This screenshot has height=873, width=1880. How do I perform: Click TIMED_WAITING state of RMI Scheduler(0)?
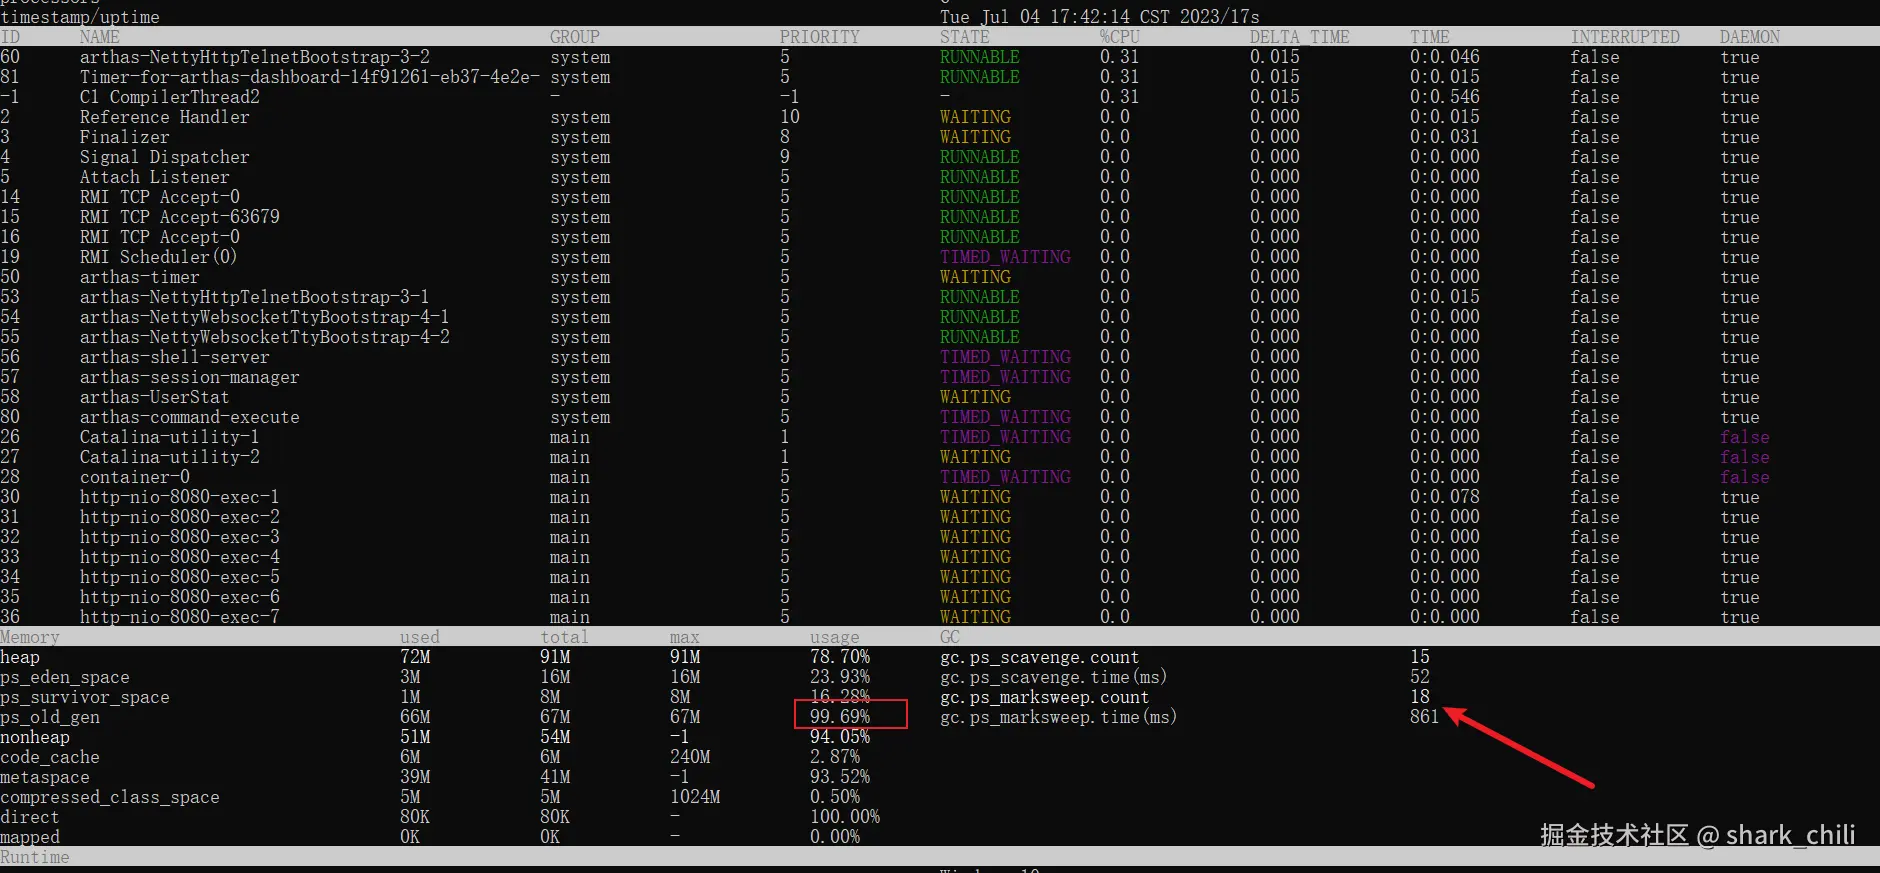(x=1005, y=257)
